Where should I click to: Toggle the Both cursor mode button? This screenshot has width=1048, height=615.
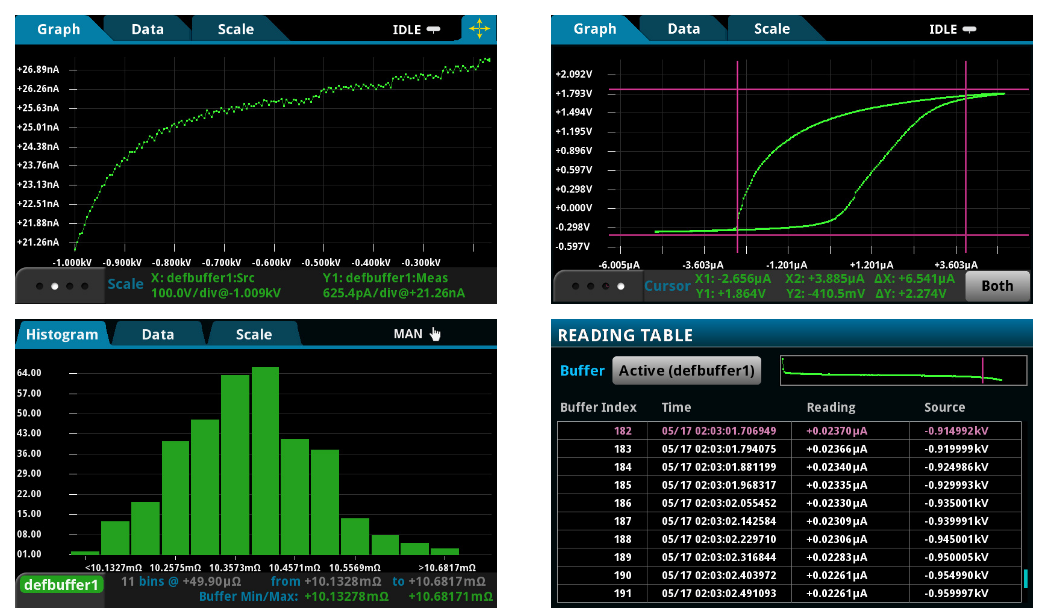point(996,285)
